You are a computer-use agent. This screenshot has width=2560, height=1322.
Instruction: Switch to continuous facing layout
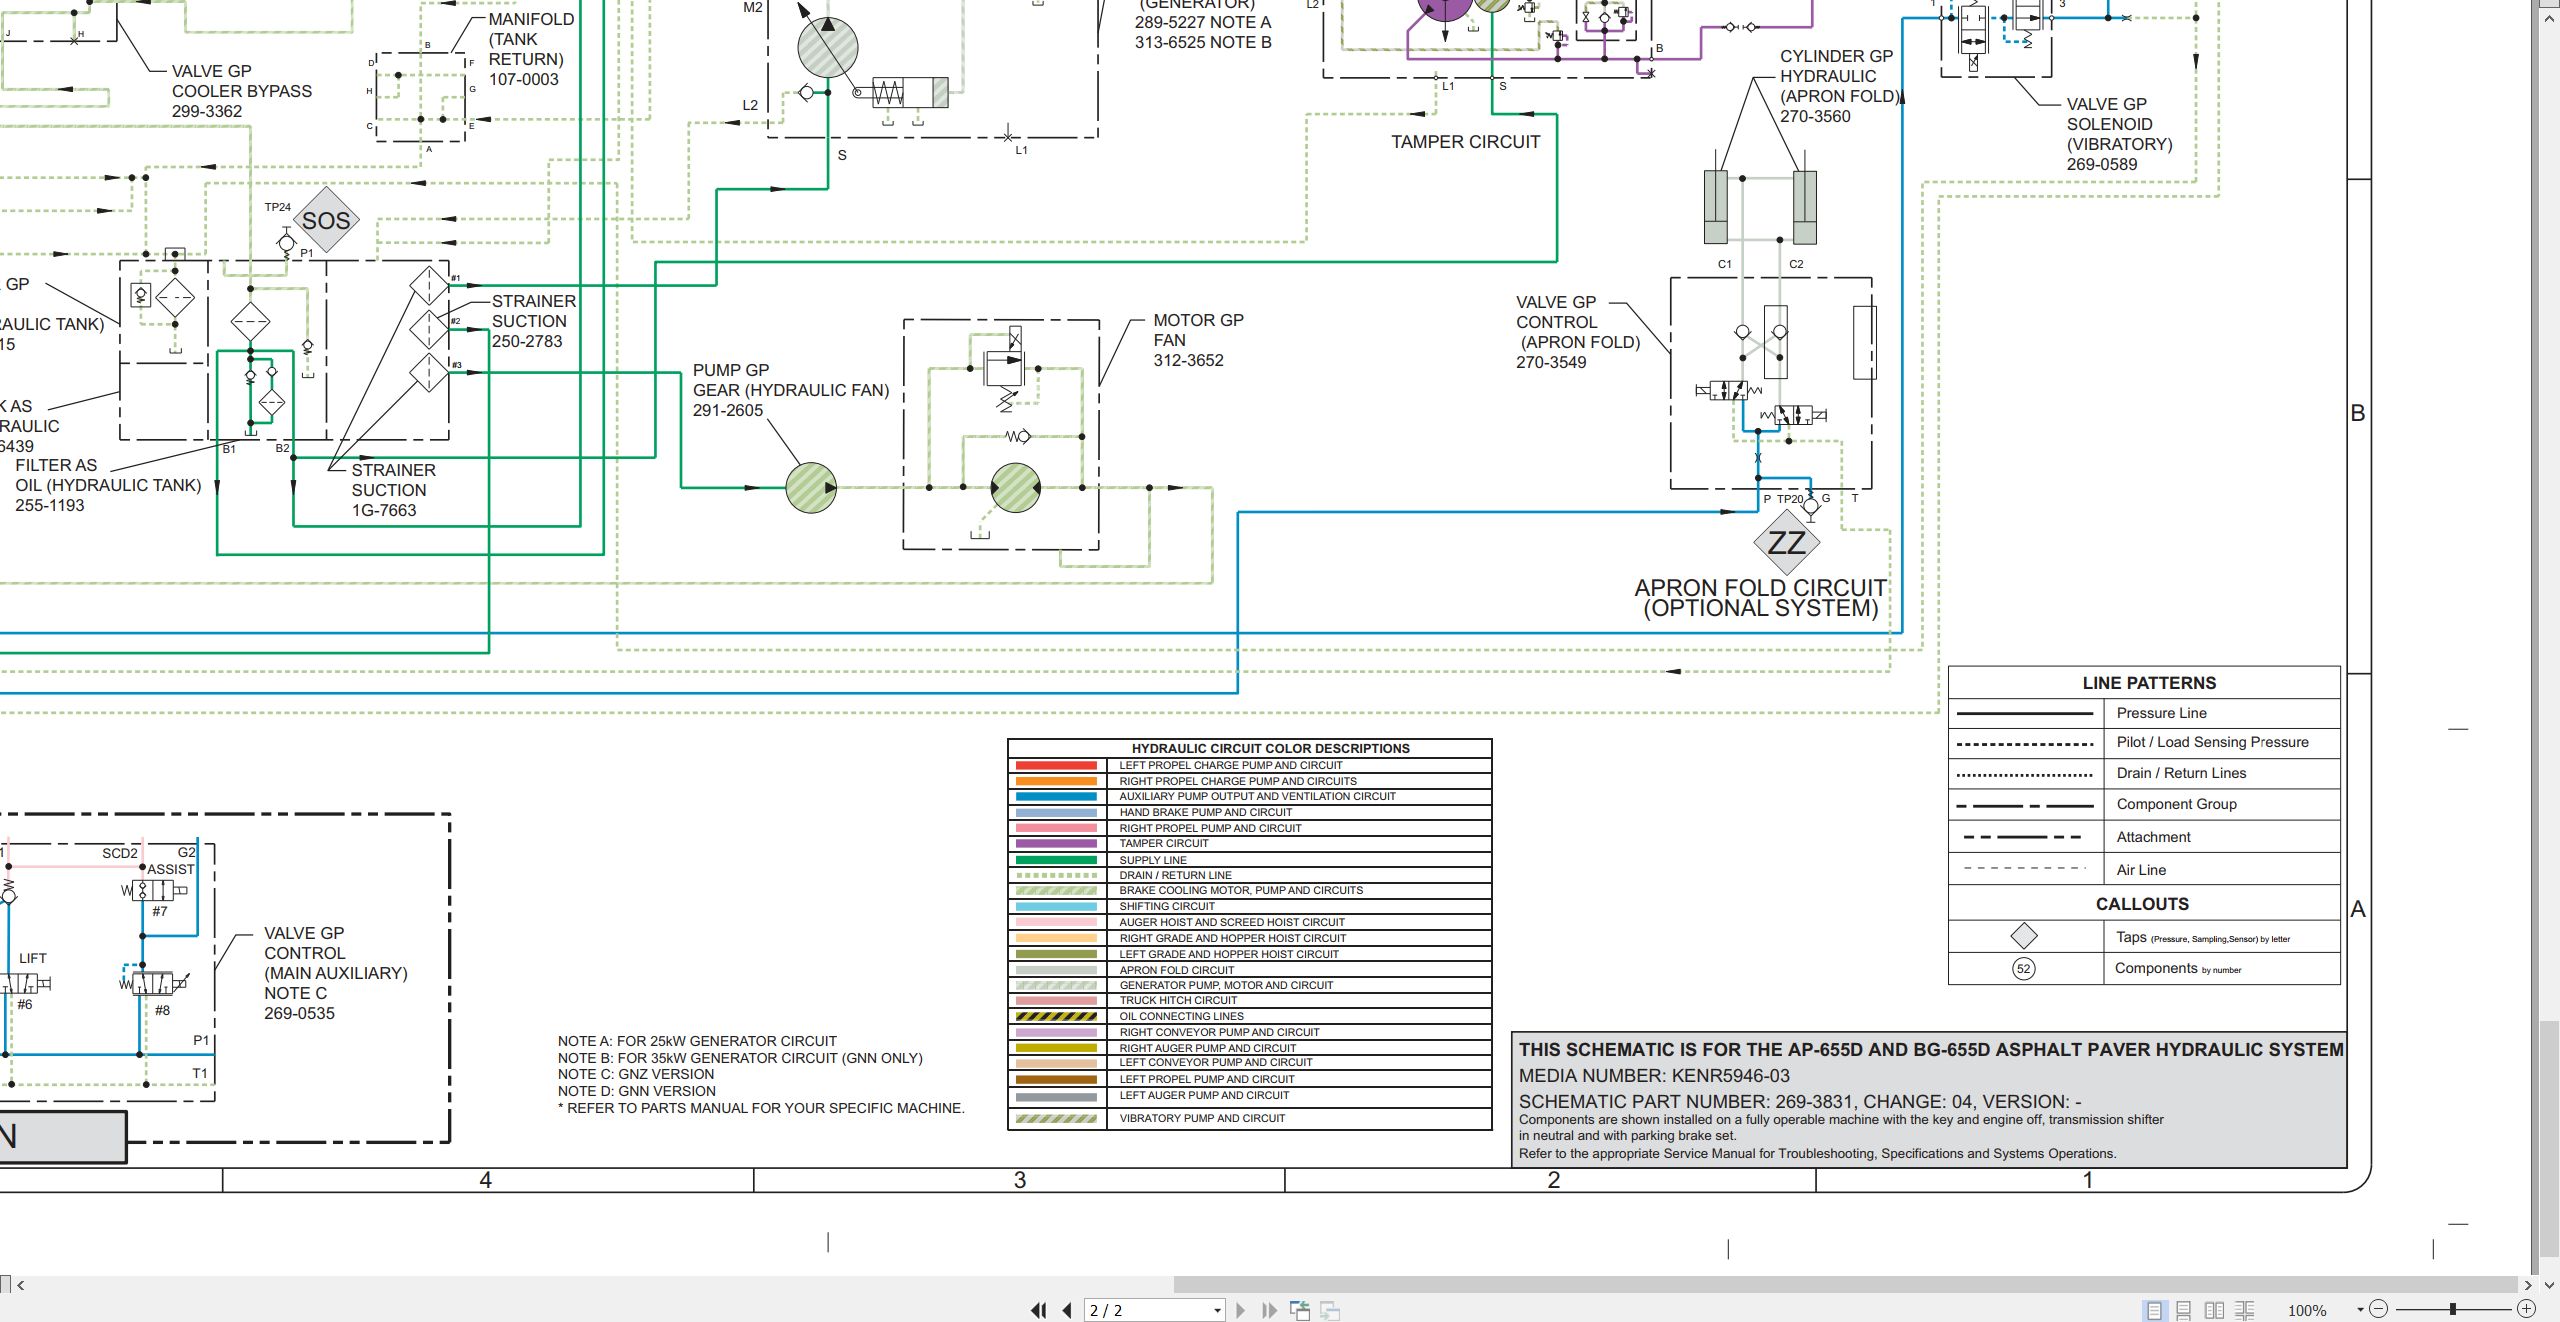[2245, 1310]
